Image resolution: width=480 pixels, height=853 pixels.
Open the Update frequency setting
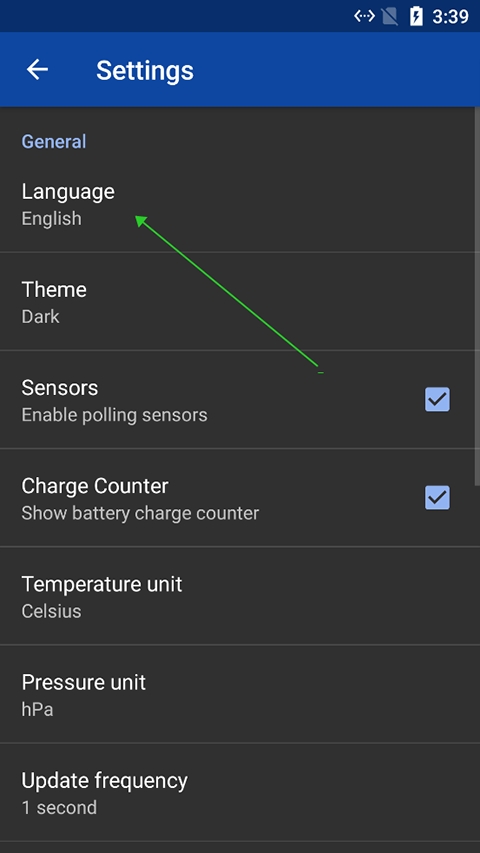240,792
